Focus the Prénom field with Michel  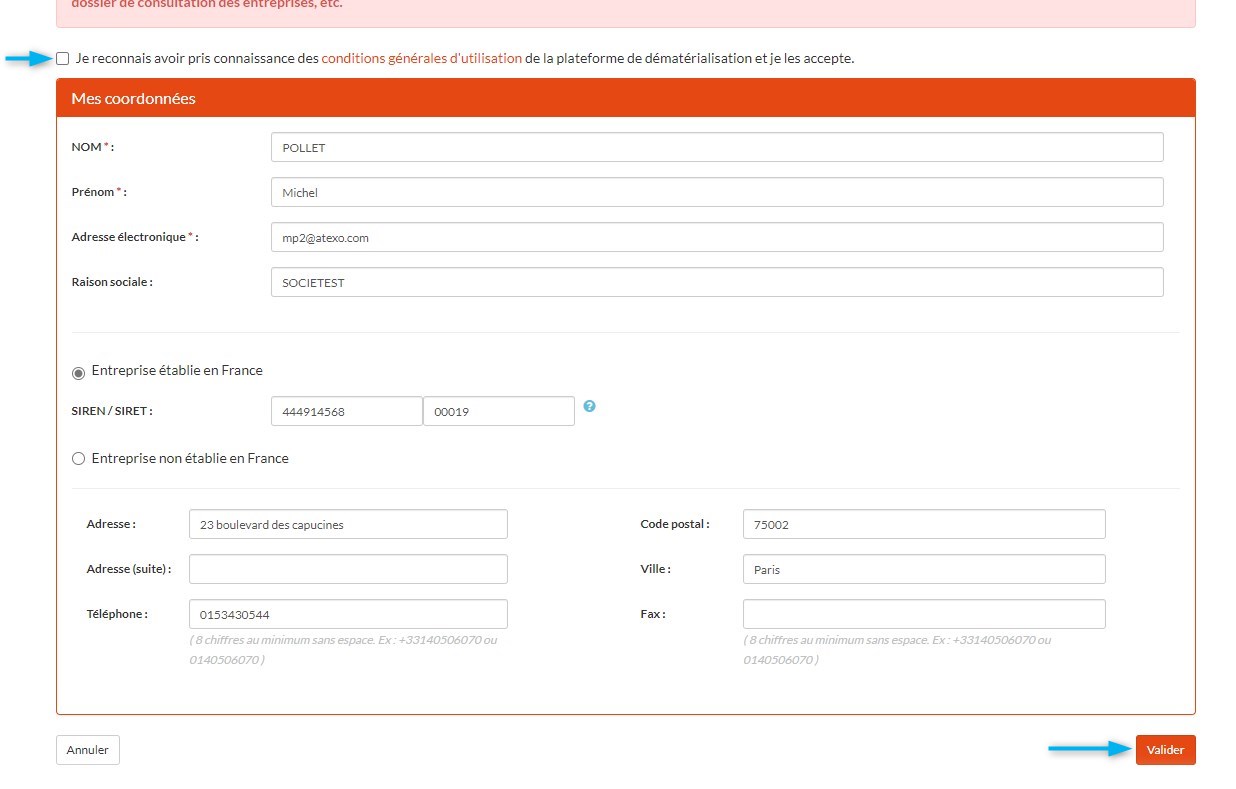716,192
